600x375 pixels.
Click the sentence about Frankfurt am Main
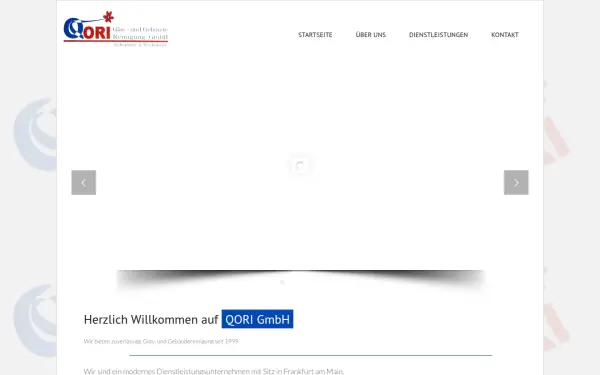click(214, 371)
